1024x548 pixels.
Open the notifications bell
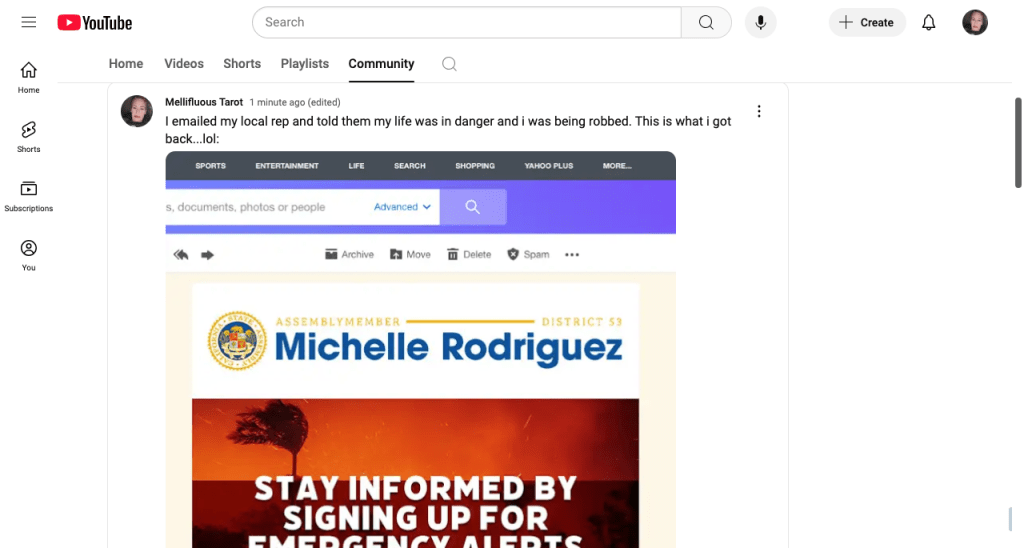(929, 22)
